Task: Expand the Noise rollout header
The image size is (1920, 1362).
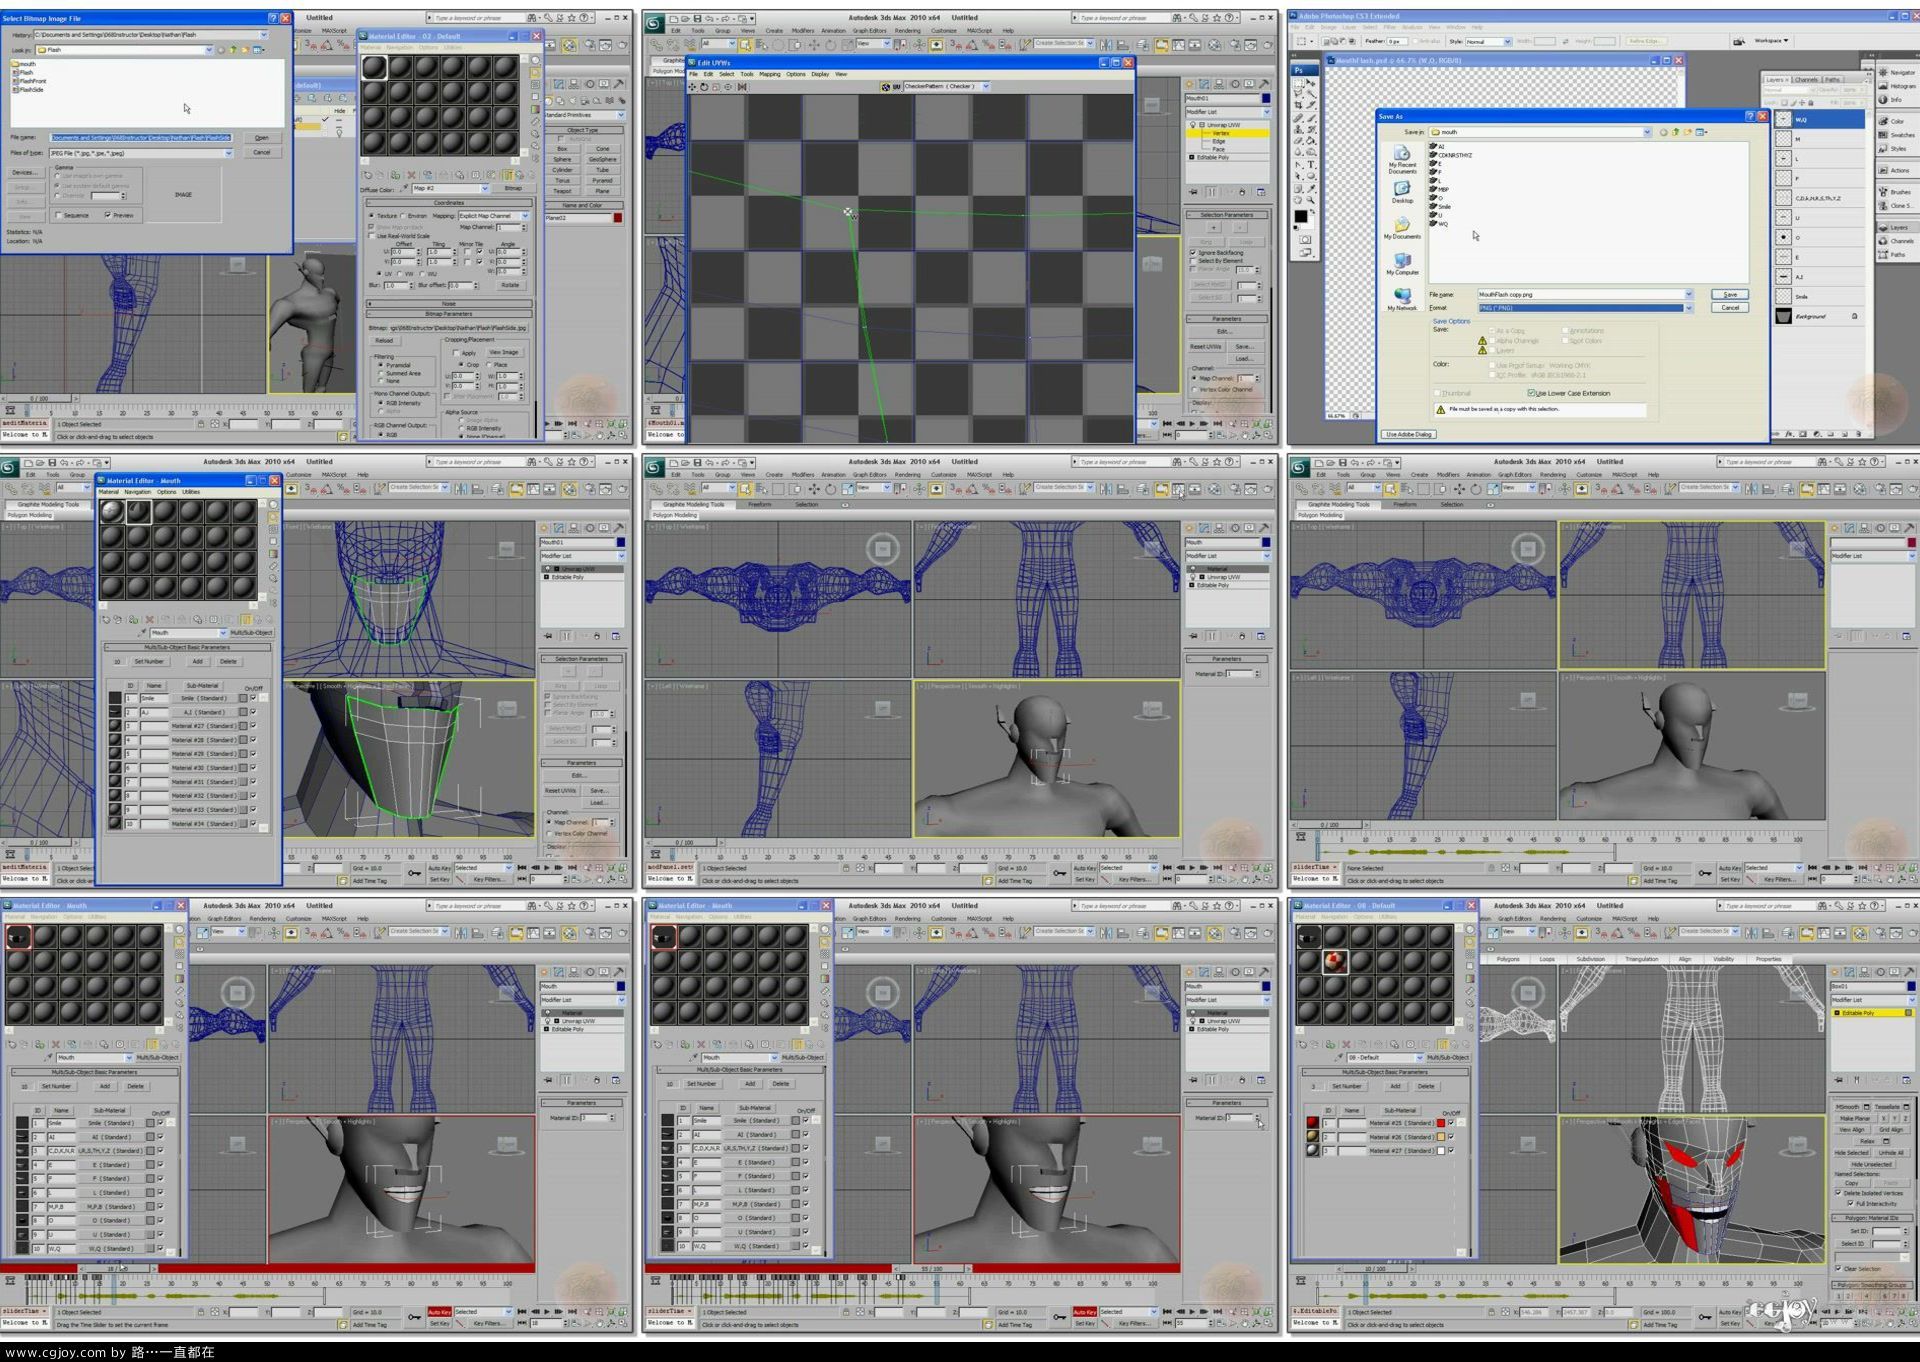Action: pos(449,304)
